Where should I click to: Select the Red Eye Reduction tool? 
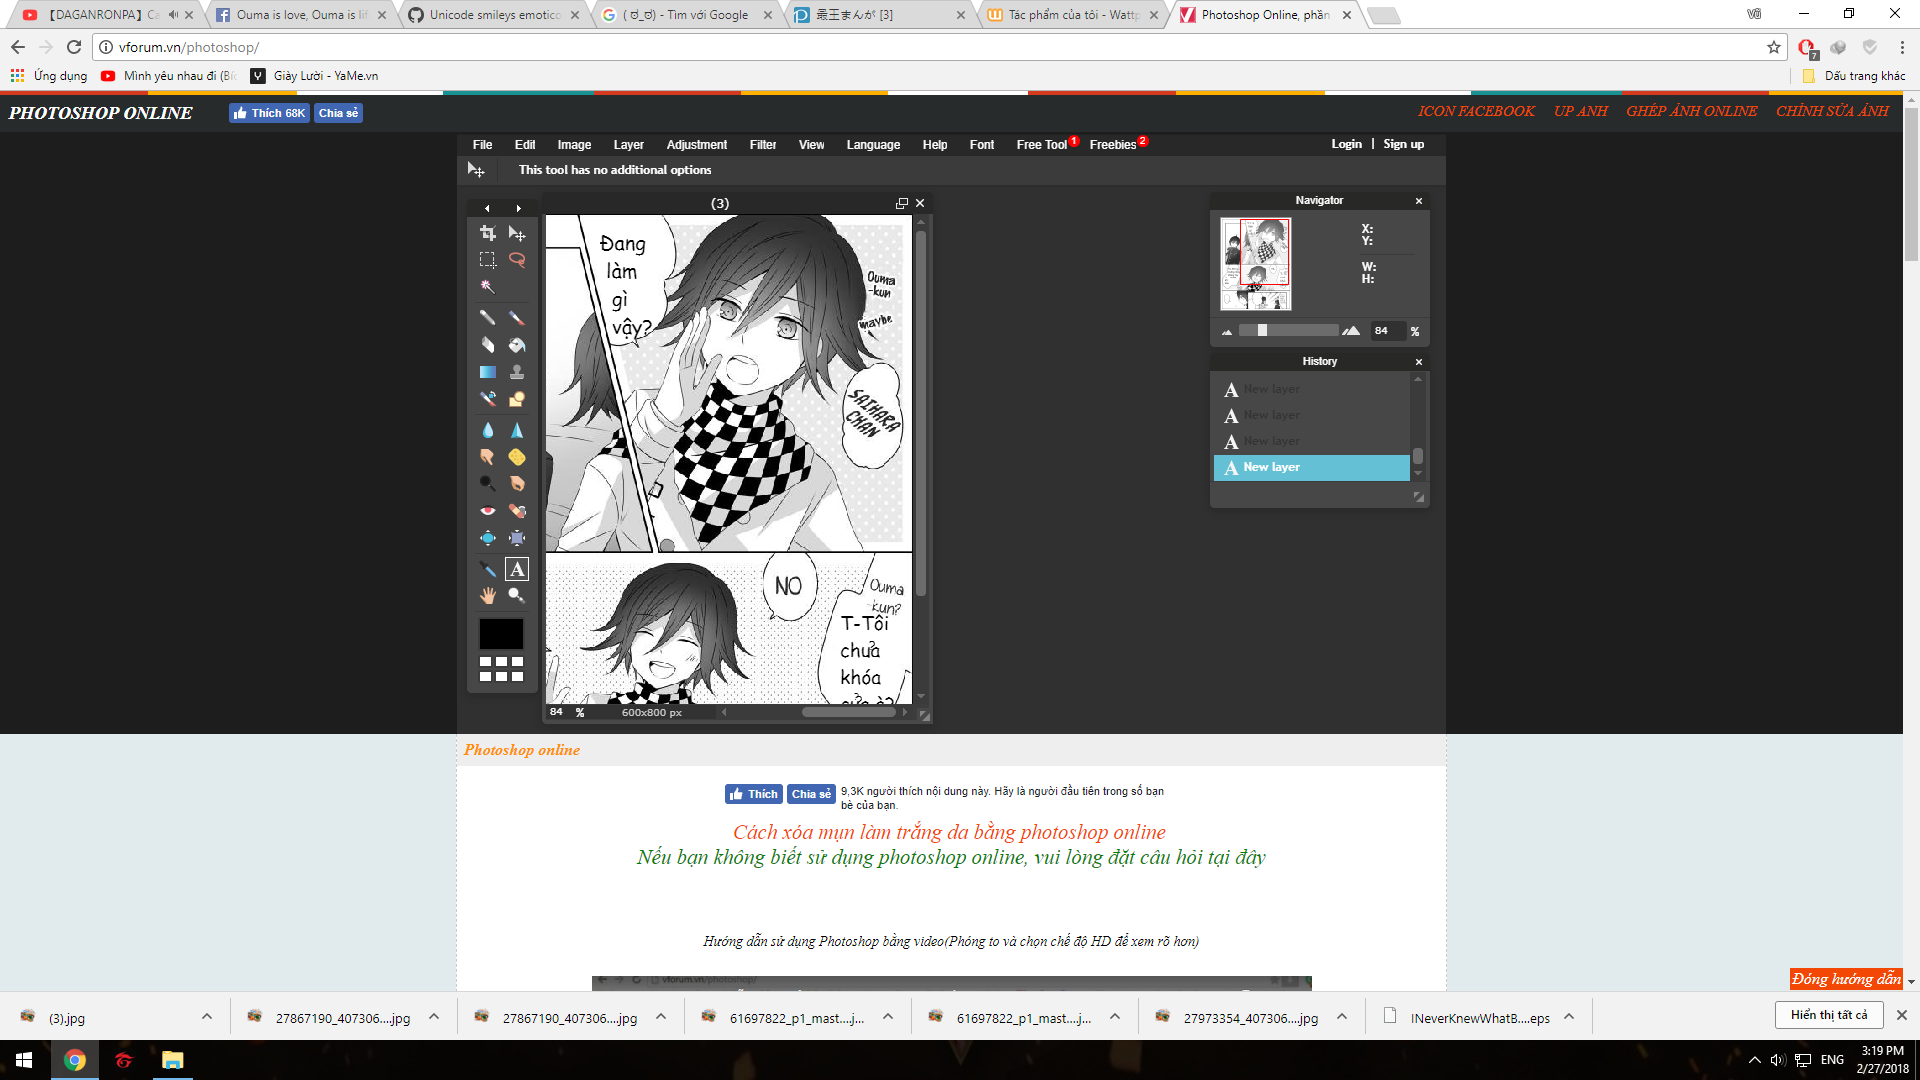tap(487, 511)
